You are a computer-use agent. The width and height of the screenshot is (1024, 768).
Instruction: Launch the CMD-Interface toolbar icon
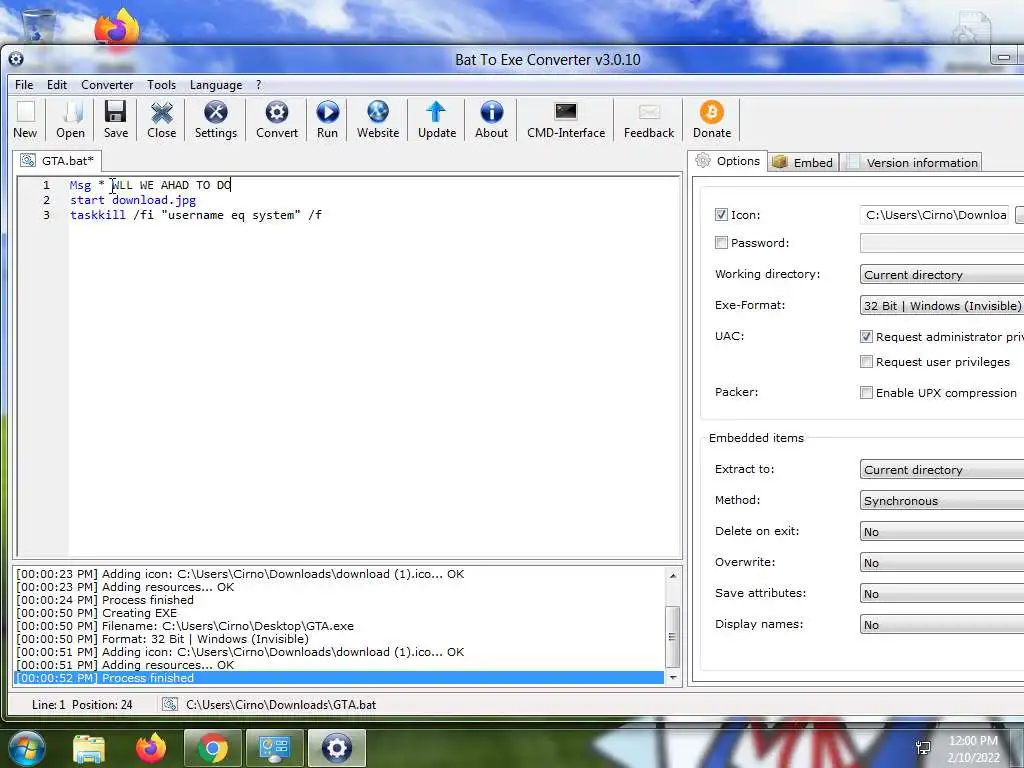tap(566, 120)
